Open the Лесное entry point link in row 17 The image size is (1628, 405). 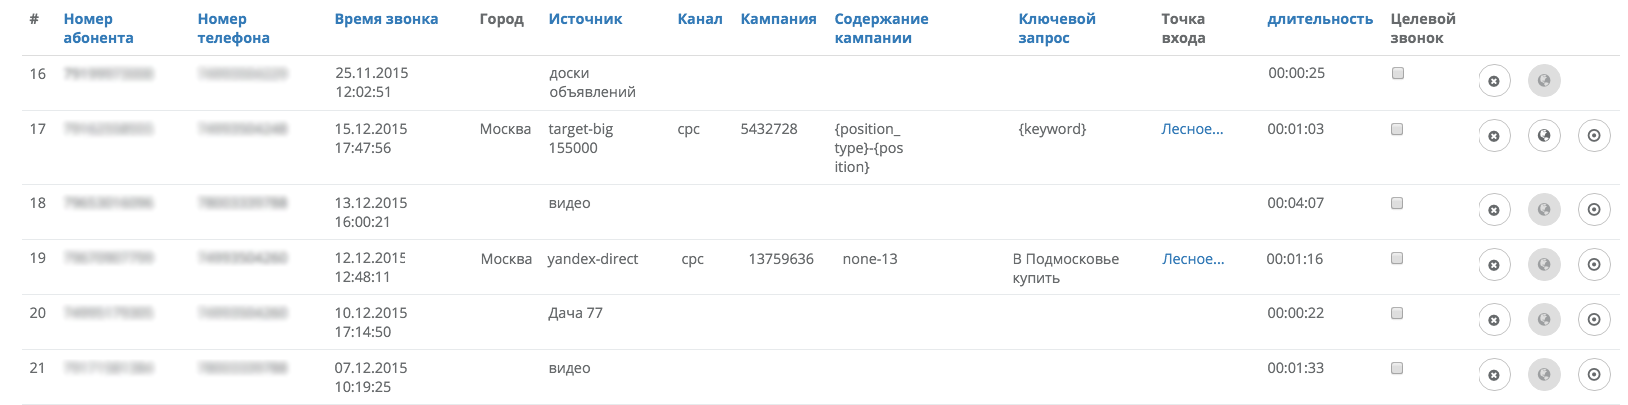point(1192,129)
